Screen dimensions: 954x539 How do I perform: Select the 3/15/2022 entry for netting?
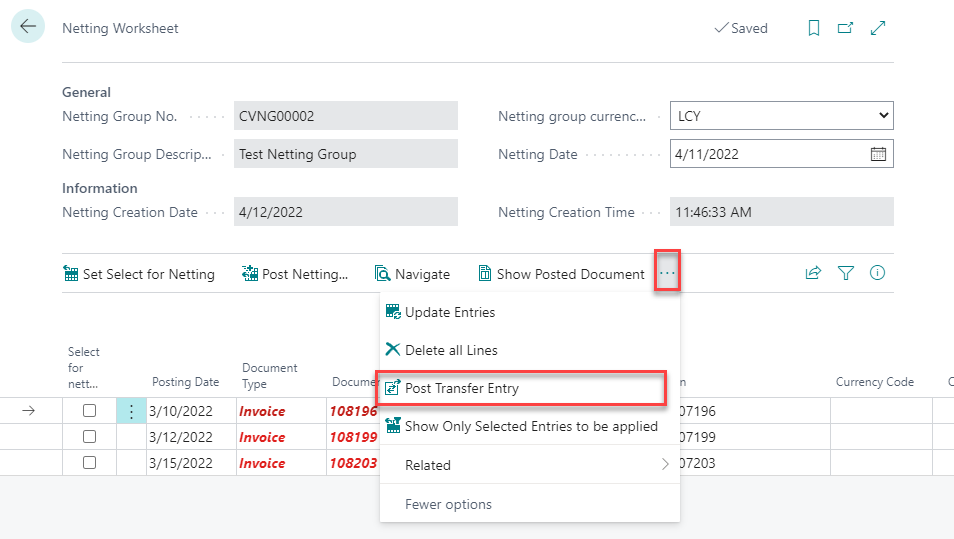coord(89,463)
